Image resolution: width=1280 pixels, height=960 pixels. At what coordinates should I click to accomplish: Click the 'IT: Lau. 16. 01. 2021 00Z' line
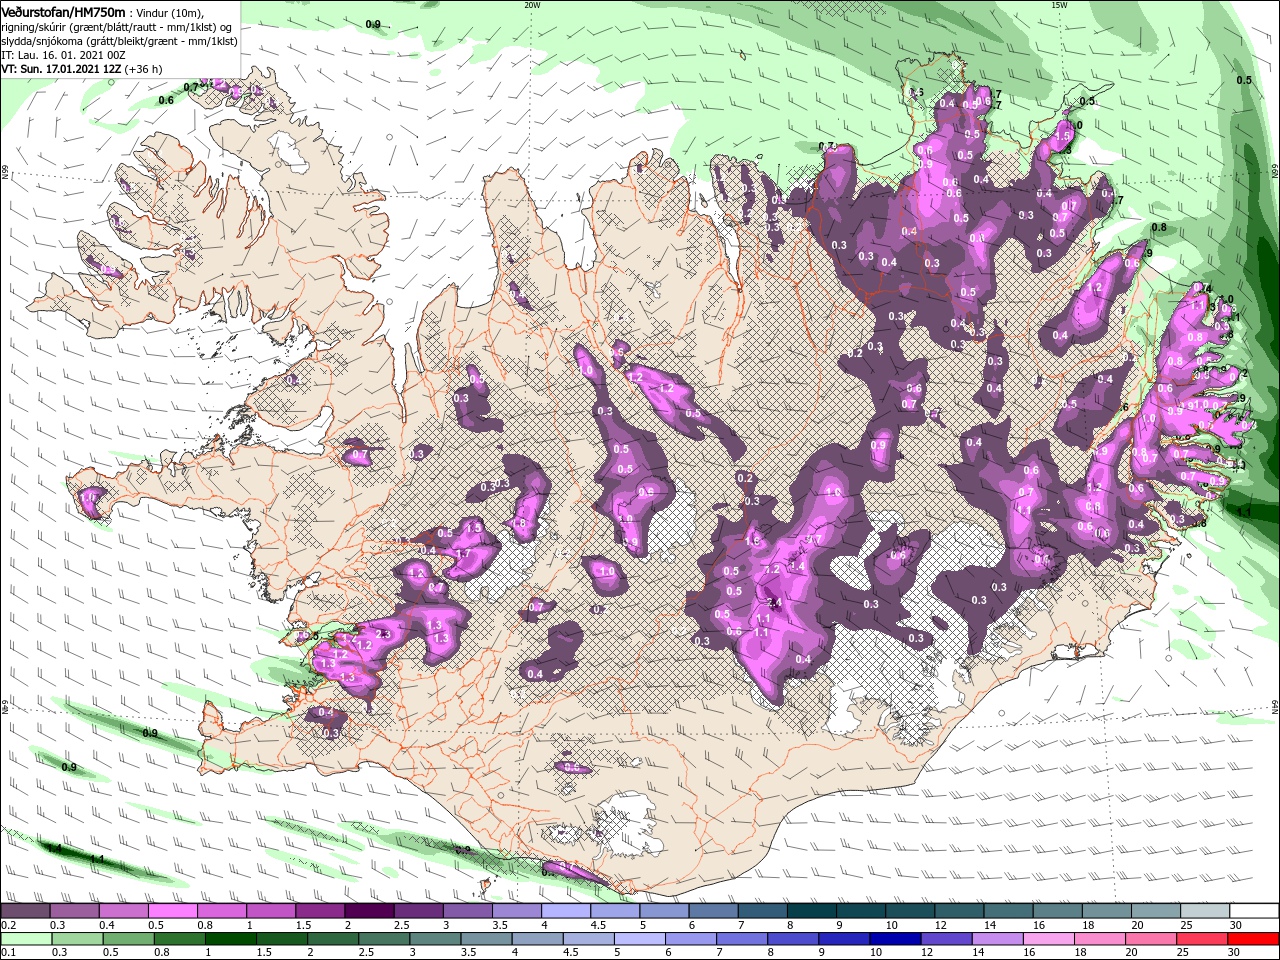(x=63, y=55)
